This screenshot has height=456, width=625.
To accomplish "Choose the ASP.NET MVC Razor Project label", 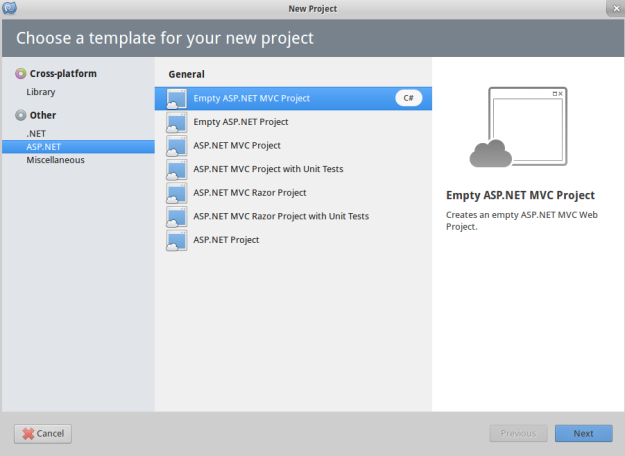I will pyautogui.click(x=250, y=193).
